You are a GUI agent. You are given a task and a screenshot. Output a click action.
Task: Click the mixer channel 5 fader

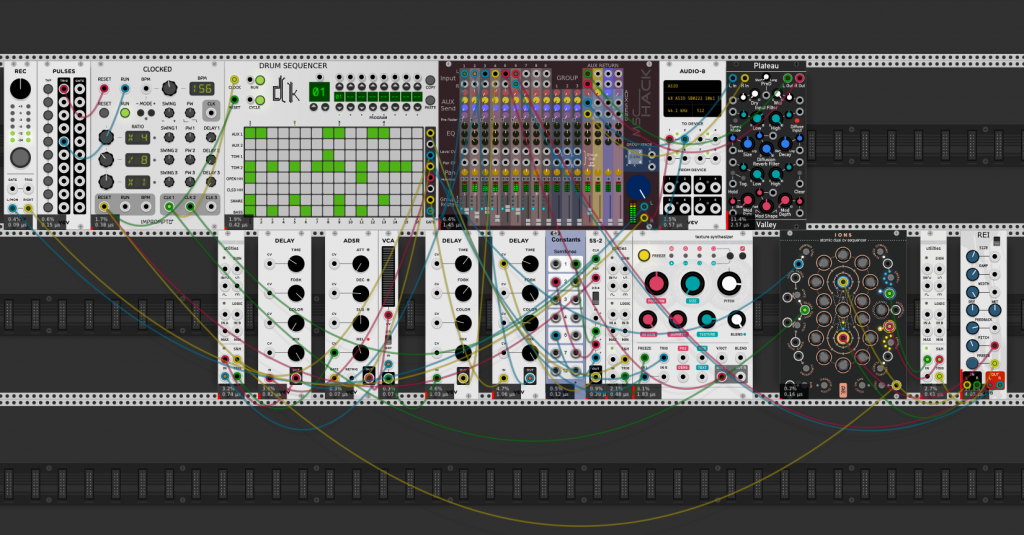(x=506, y=208)
